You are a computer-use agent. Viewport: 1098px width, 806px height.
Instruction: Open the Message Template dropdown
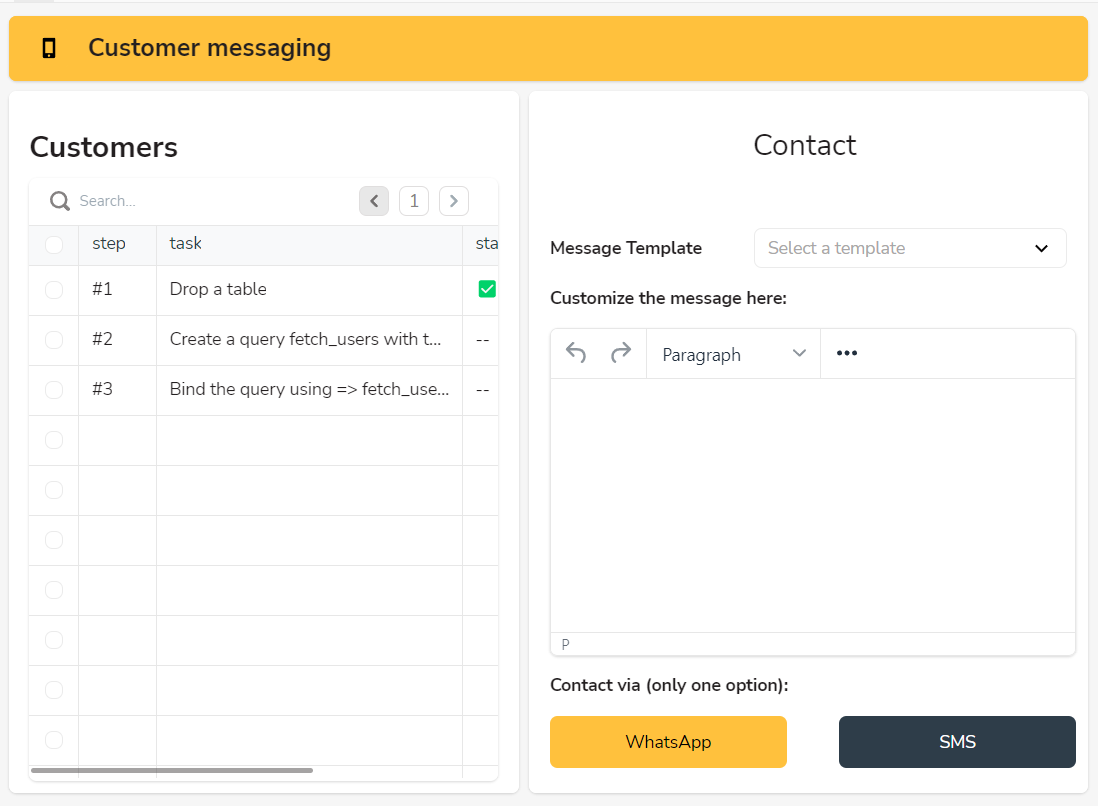point(909,248)
